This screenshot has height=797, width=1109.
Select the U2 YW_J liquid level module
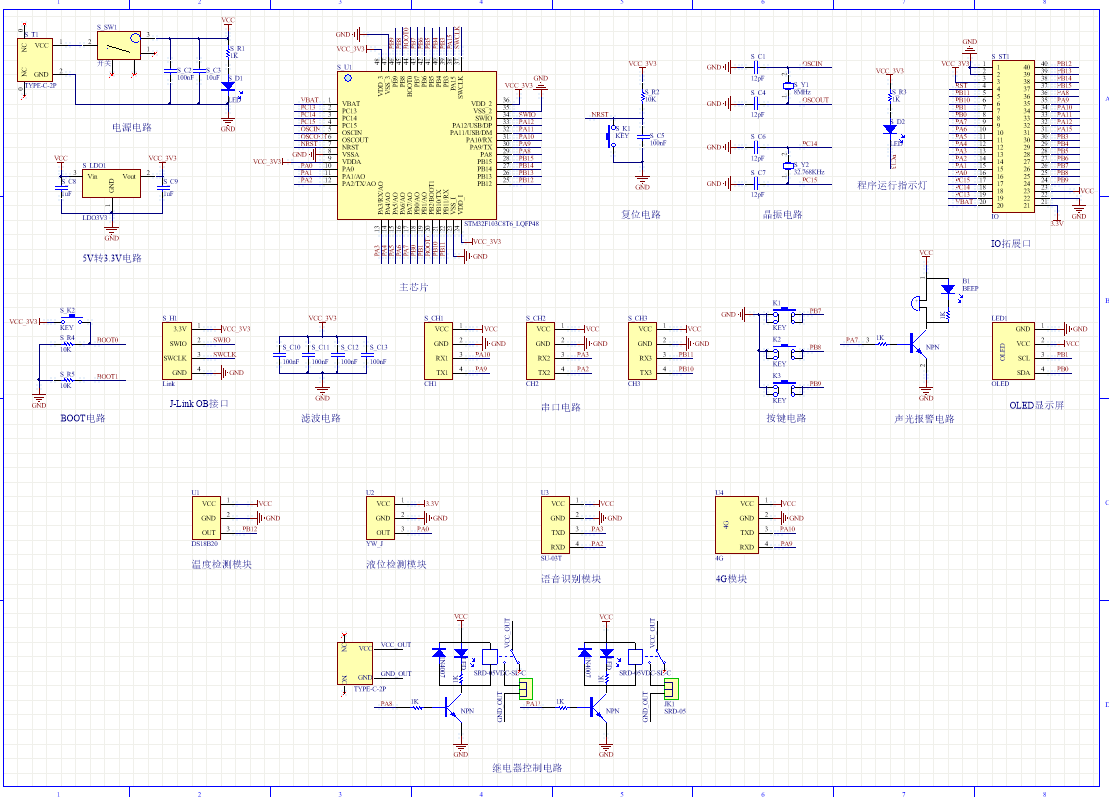[381, 518]
